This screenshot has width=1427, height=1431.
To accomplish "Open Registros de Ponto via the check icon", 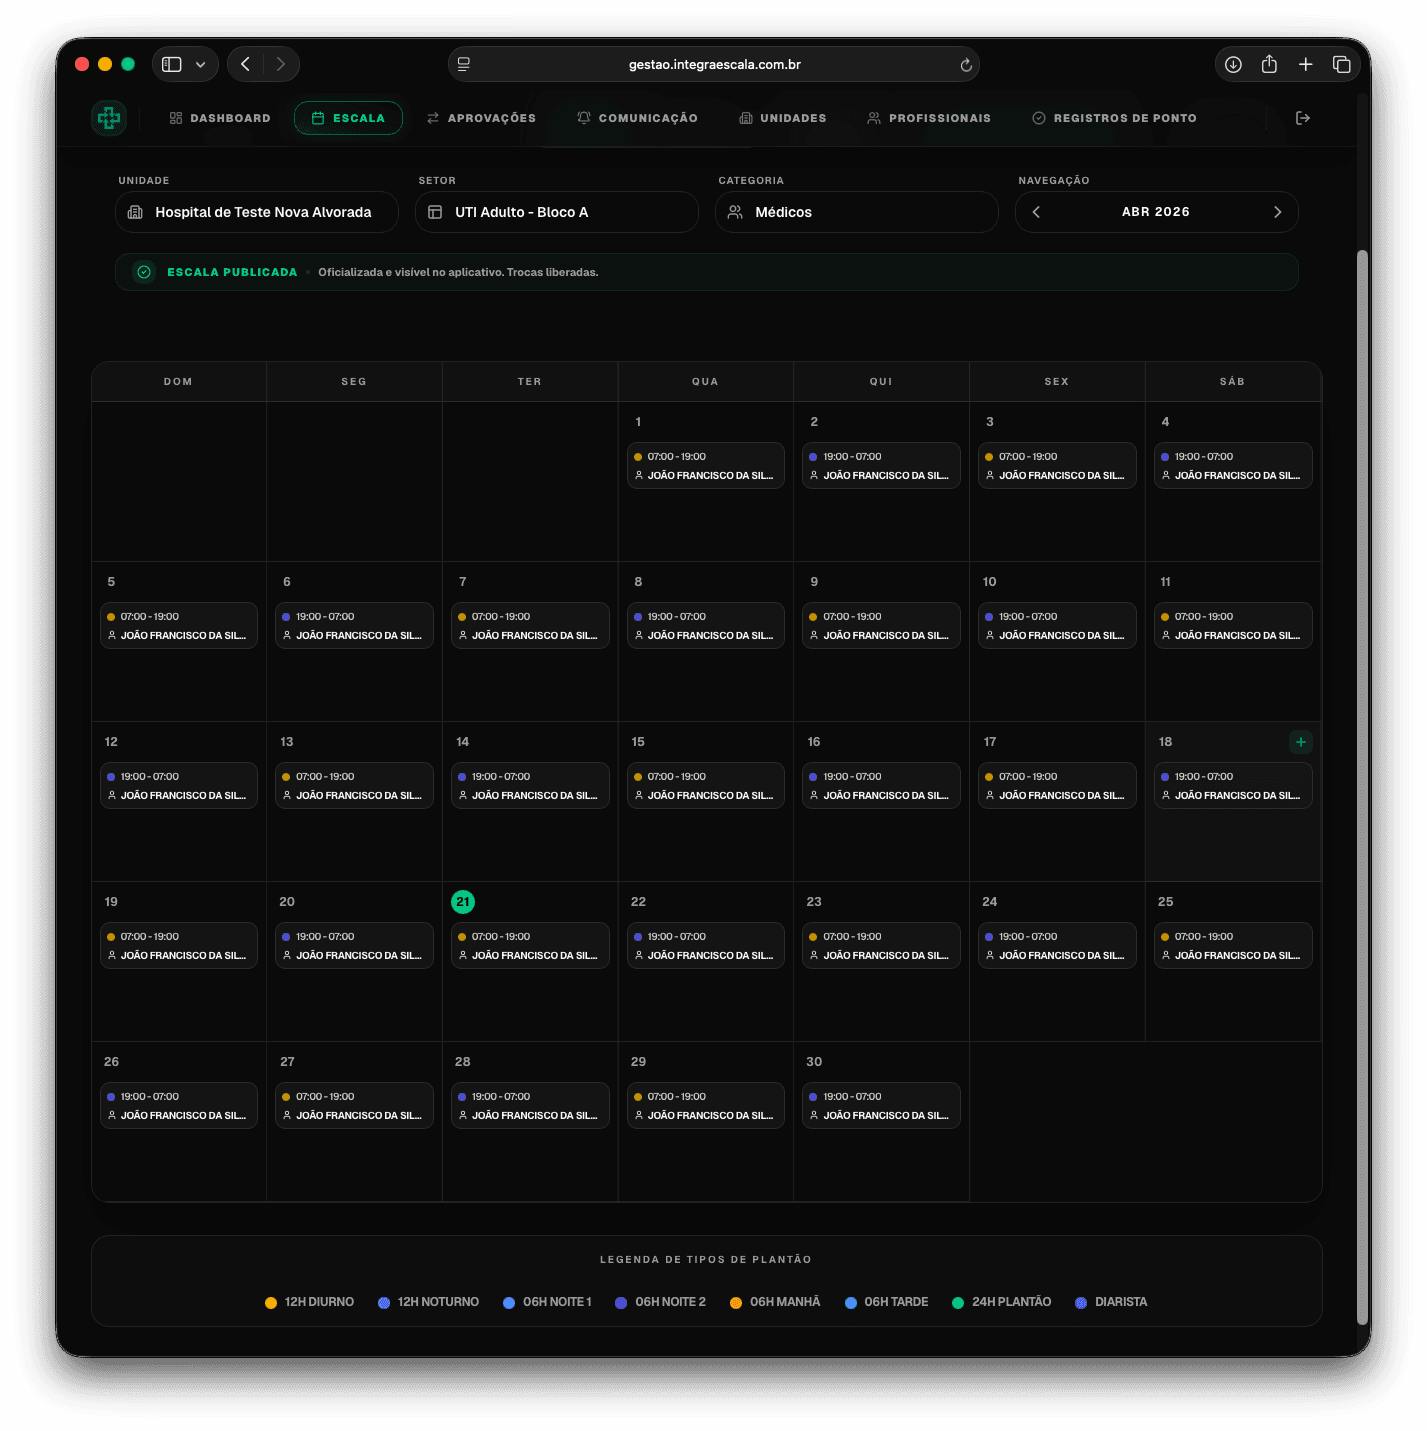I will (x=1038, y=117).
